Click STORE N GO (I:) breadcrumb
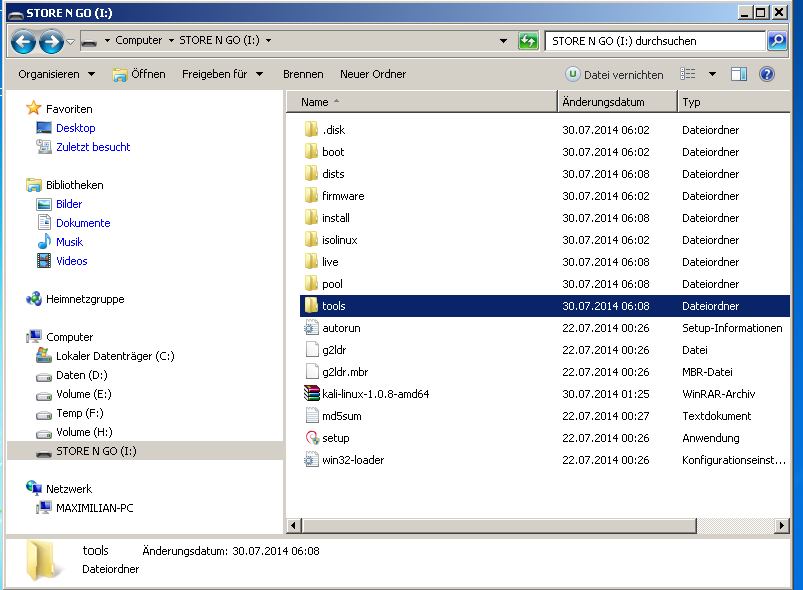Image resolution: width=803 pixels, height=590 pixels. click(x=219, y=40)
